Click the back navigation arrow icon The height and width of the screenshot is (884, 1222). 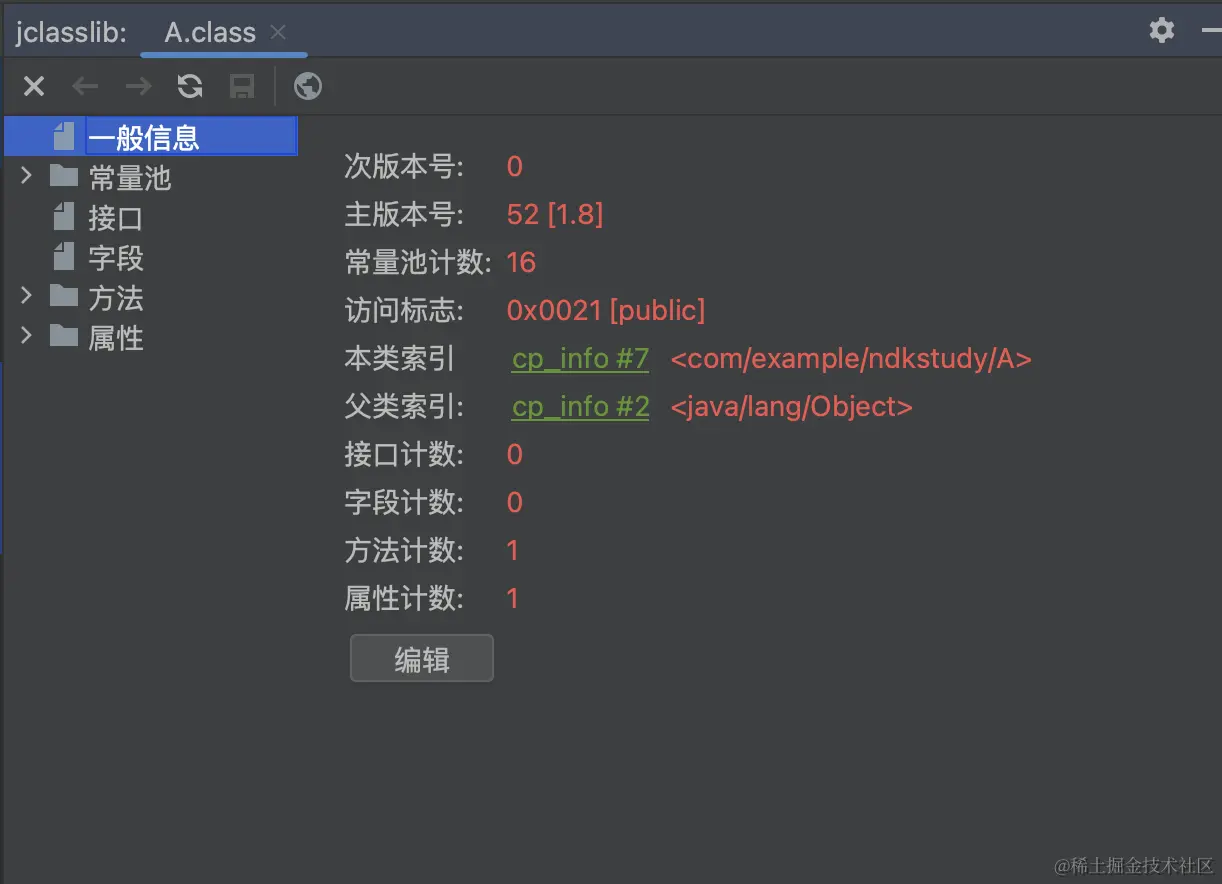(85, 86)
